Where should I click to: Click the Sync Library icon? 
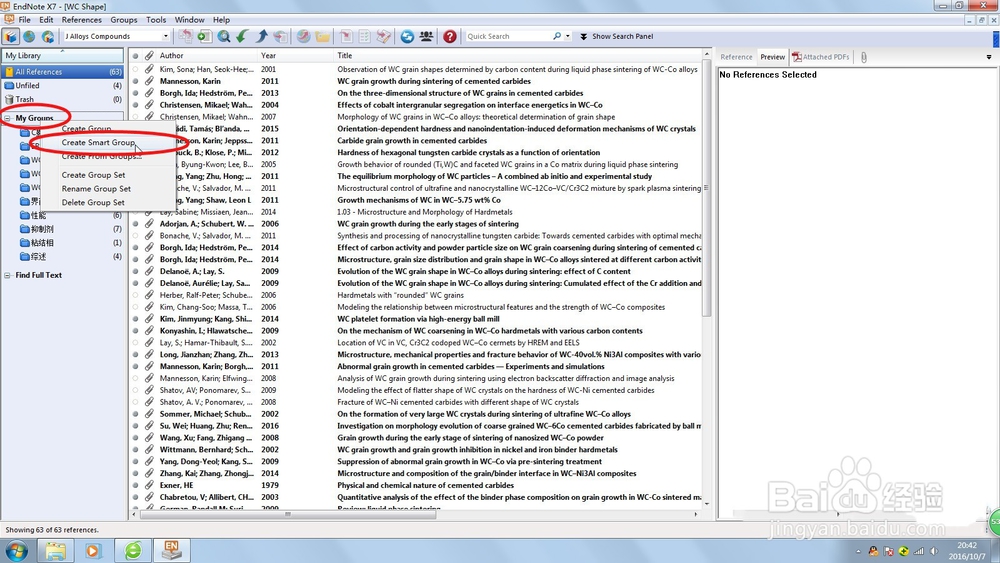407,36
